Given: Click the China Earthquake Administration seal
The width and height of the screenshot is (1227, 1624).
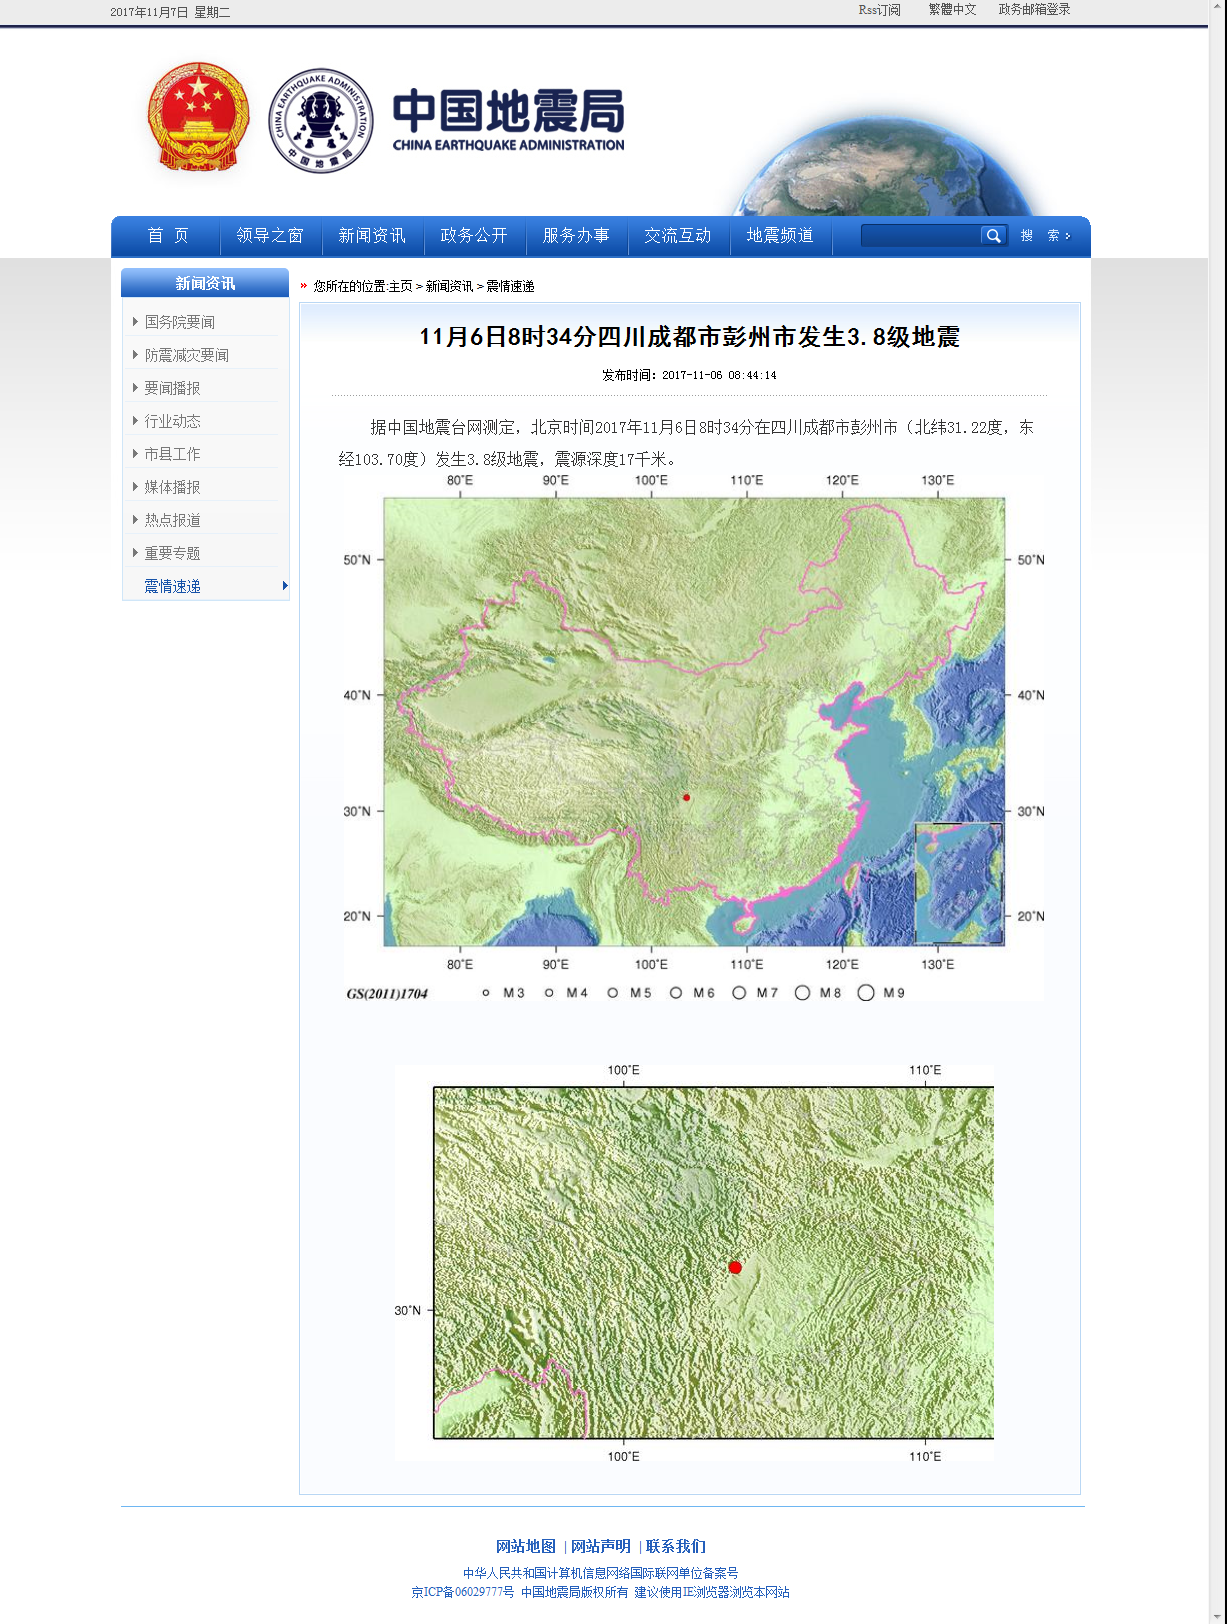Looking at the screenshot, I should pyautogui.click(x=321, y=121).
